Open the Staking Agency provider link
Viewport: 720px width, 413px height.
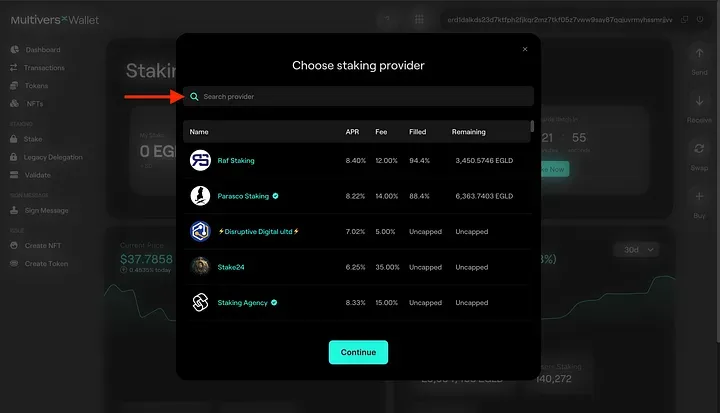click(x=242, y=302)
